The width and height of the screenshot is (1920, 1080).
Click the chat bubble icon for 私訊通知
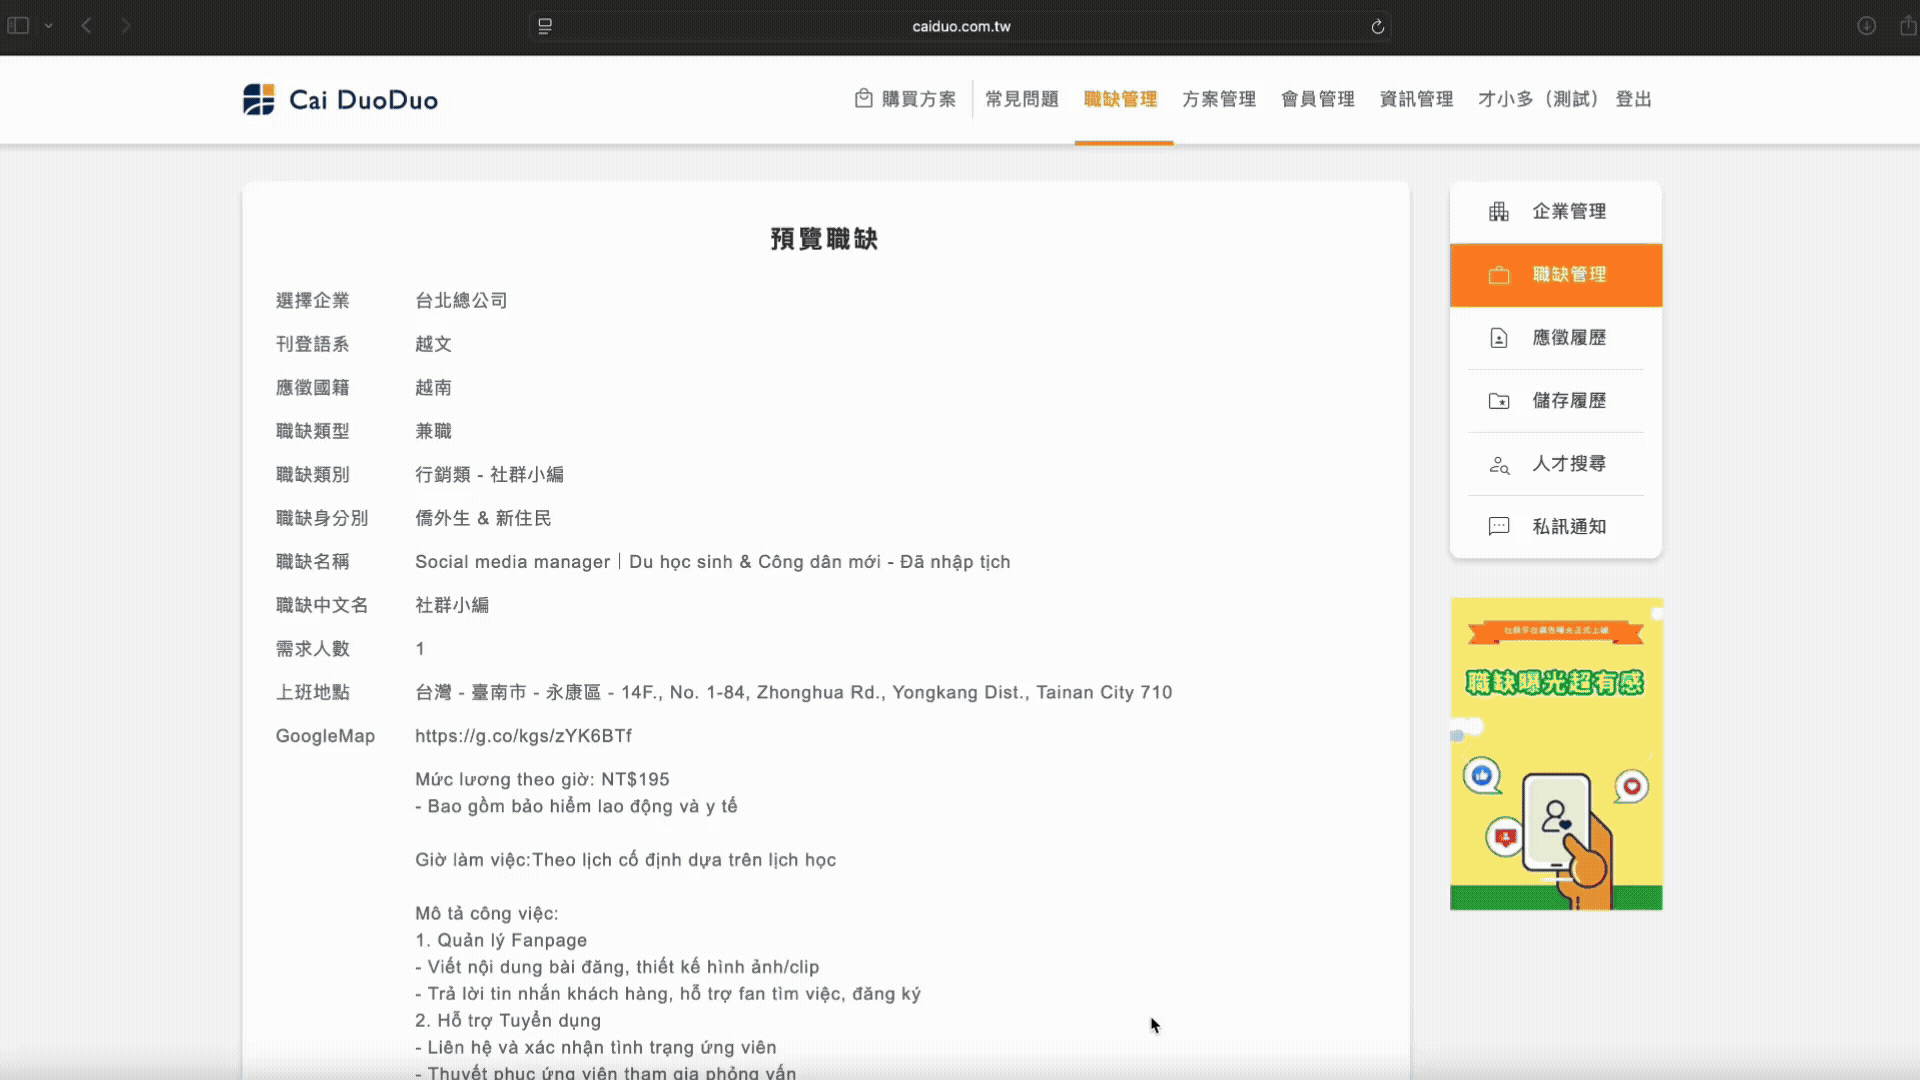(x=1498, y=527)
